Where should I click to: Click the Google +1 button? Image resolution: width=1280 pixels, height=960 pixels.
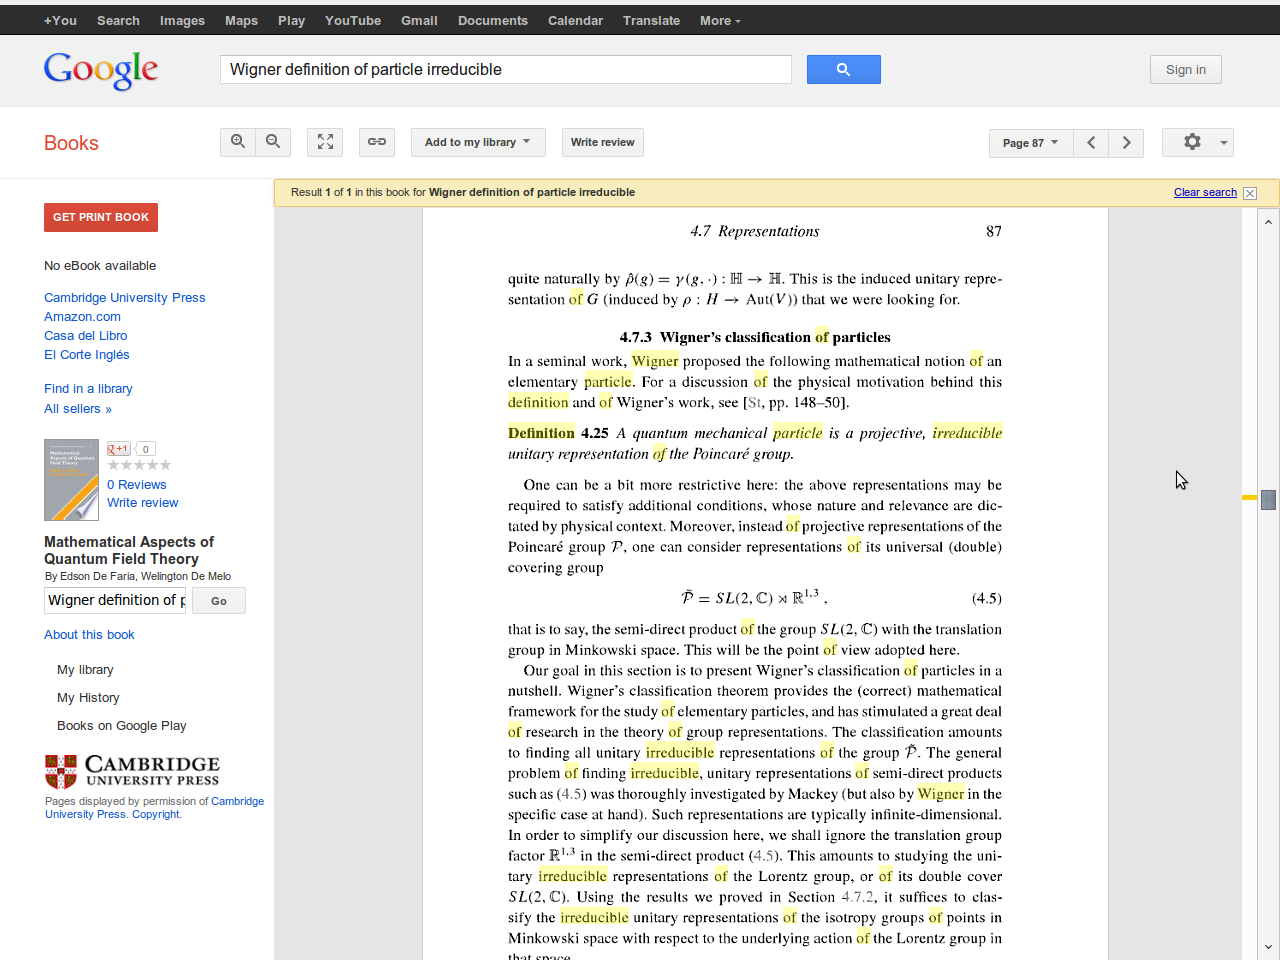pos(119,449)
